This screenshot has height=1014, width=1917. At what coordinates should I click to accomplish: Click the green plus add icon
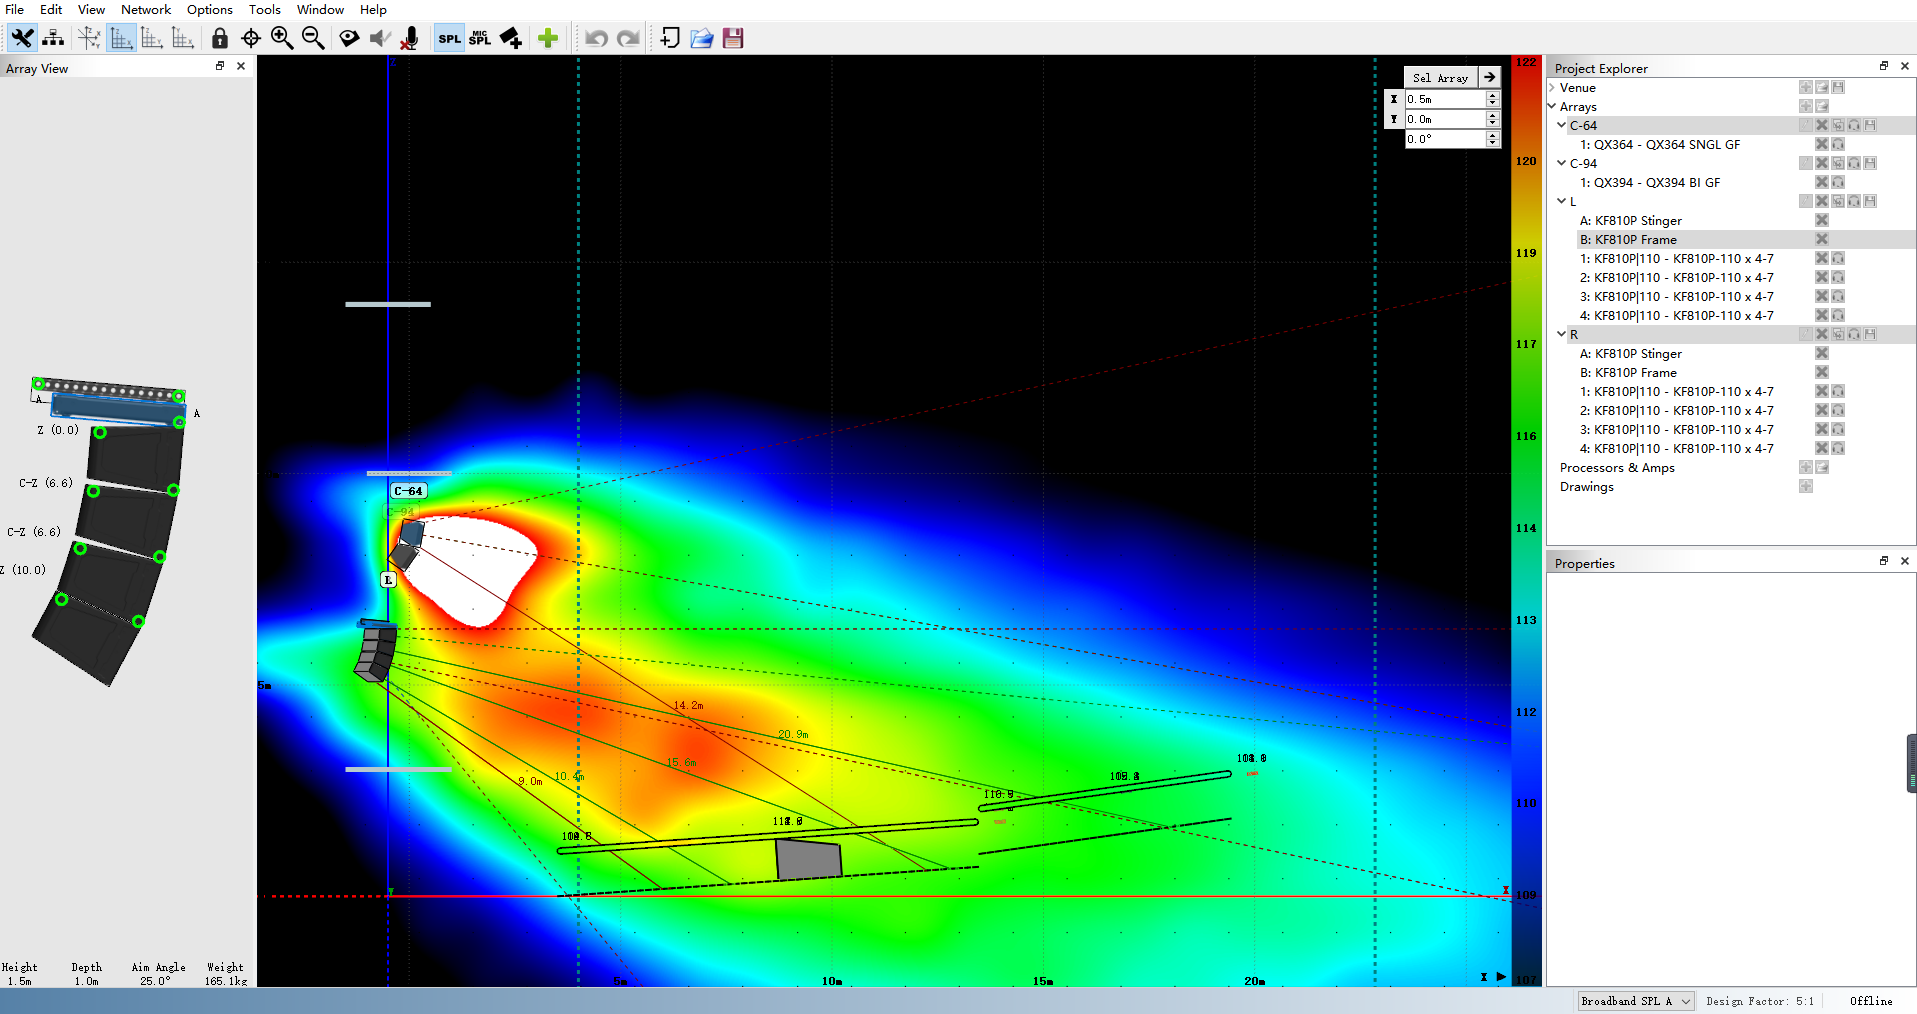pyautogui.click(x=548, y=38)
